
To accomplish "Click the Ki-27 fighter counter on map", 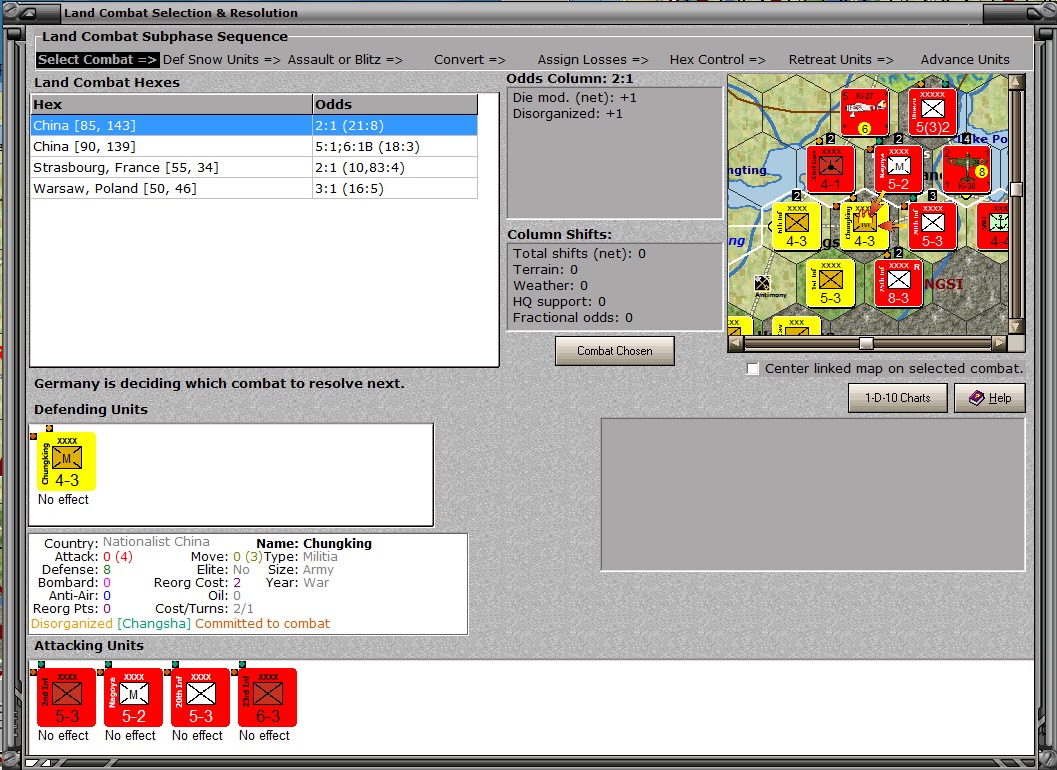I will 865,112.
